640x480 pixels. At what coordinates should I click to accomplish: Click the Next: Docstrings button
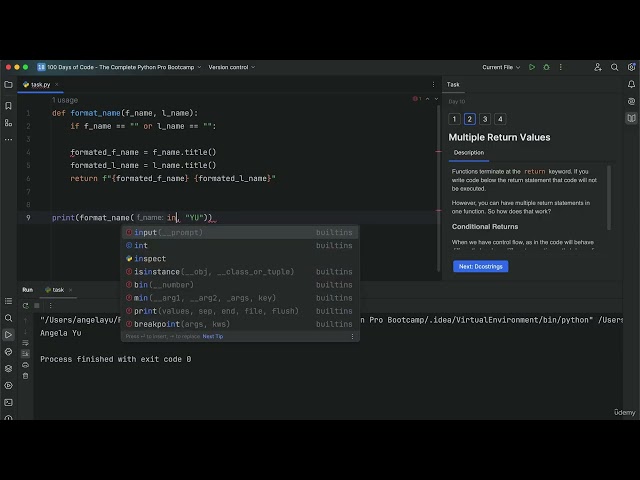(x=480, y=267)
